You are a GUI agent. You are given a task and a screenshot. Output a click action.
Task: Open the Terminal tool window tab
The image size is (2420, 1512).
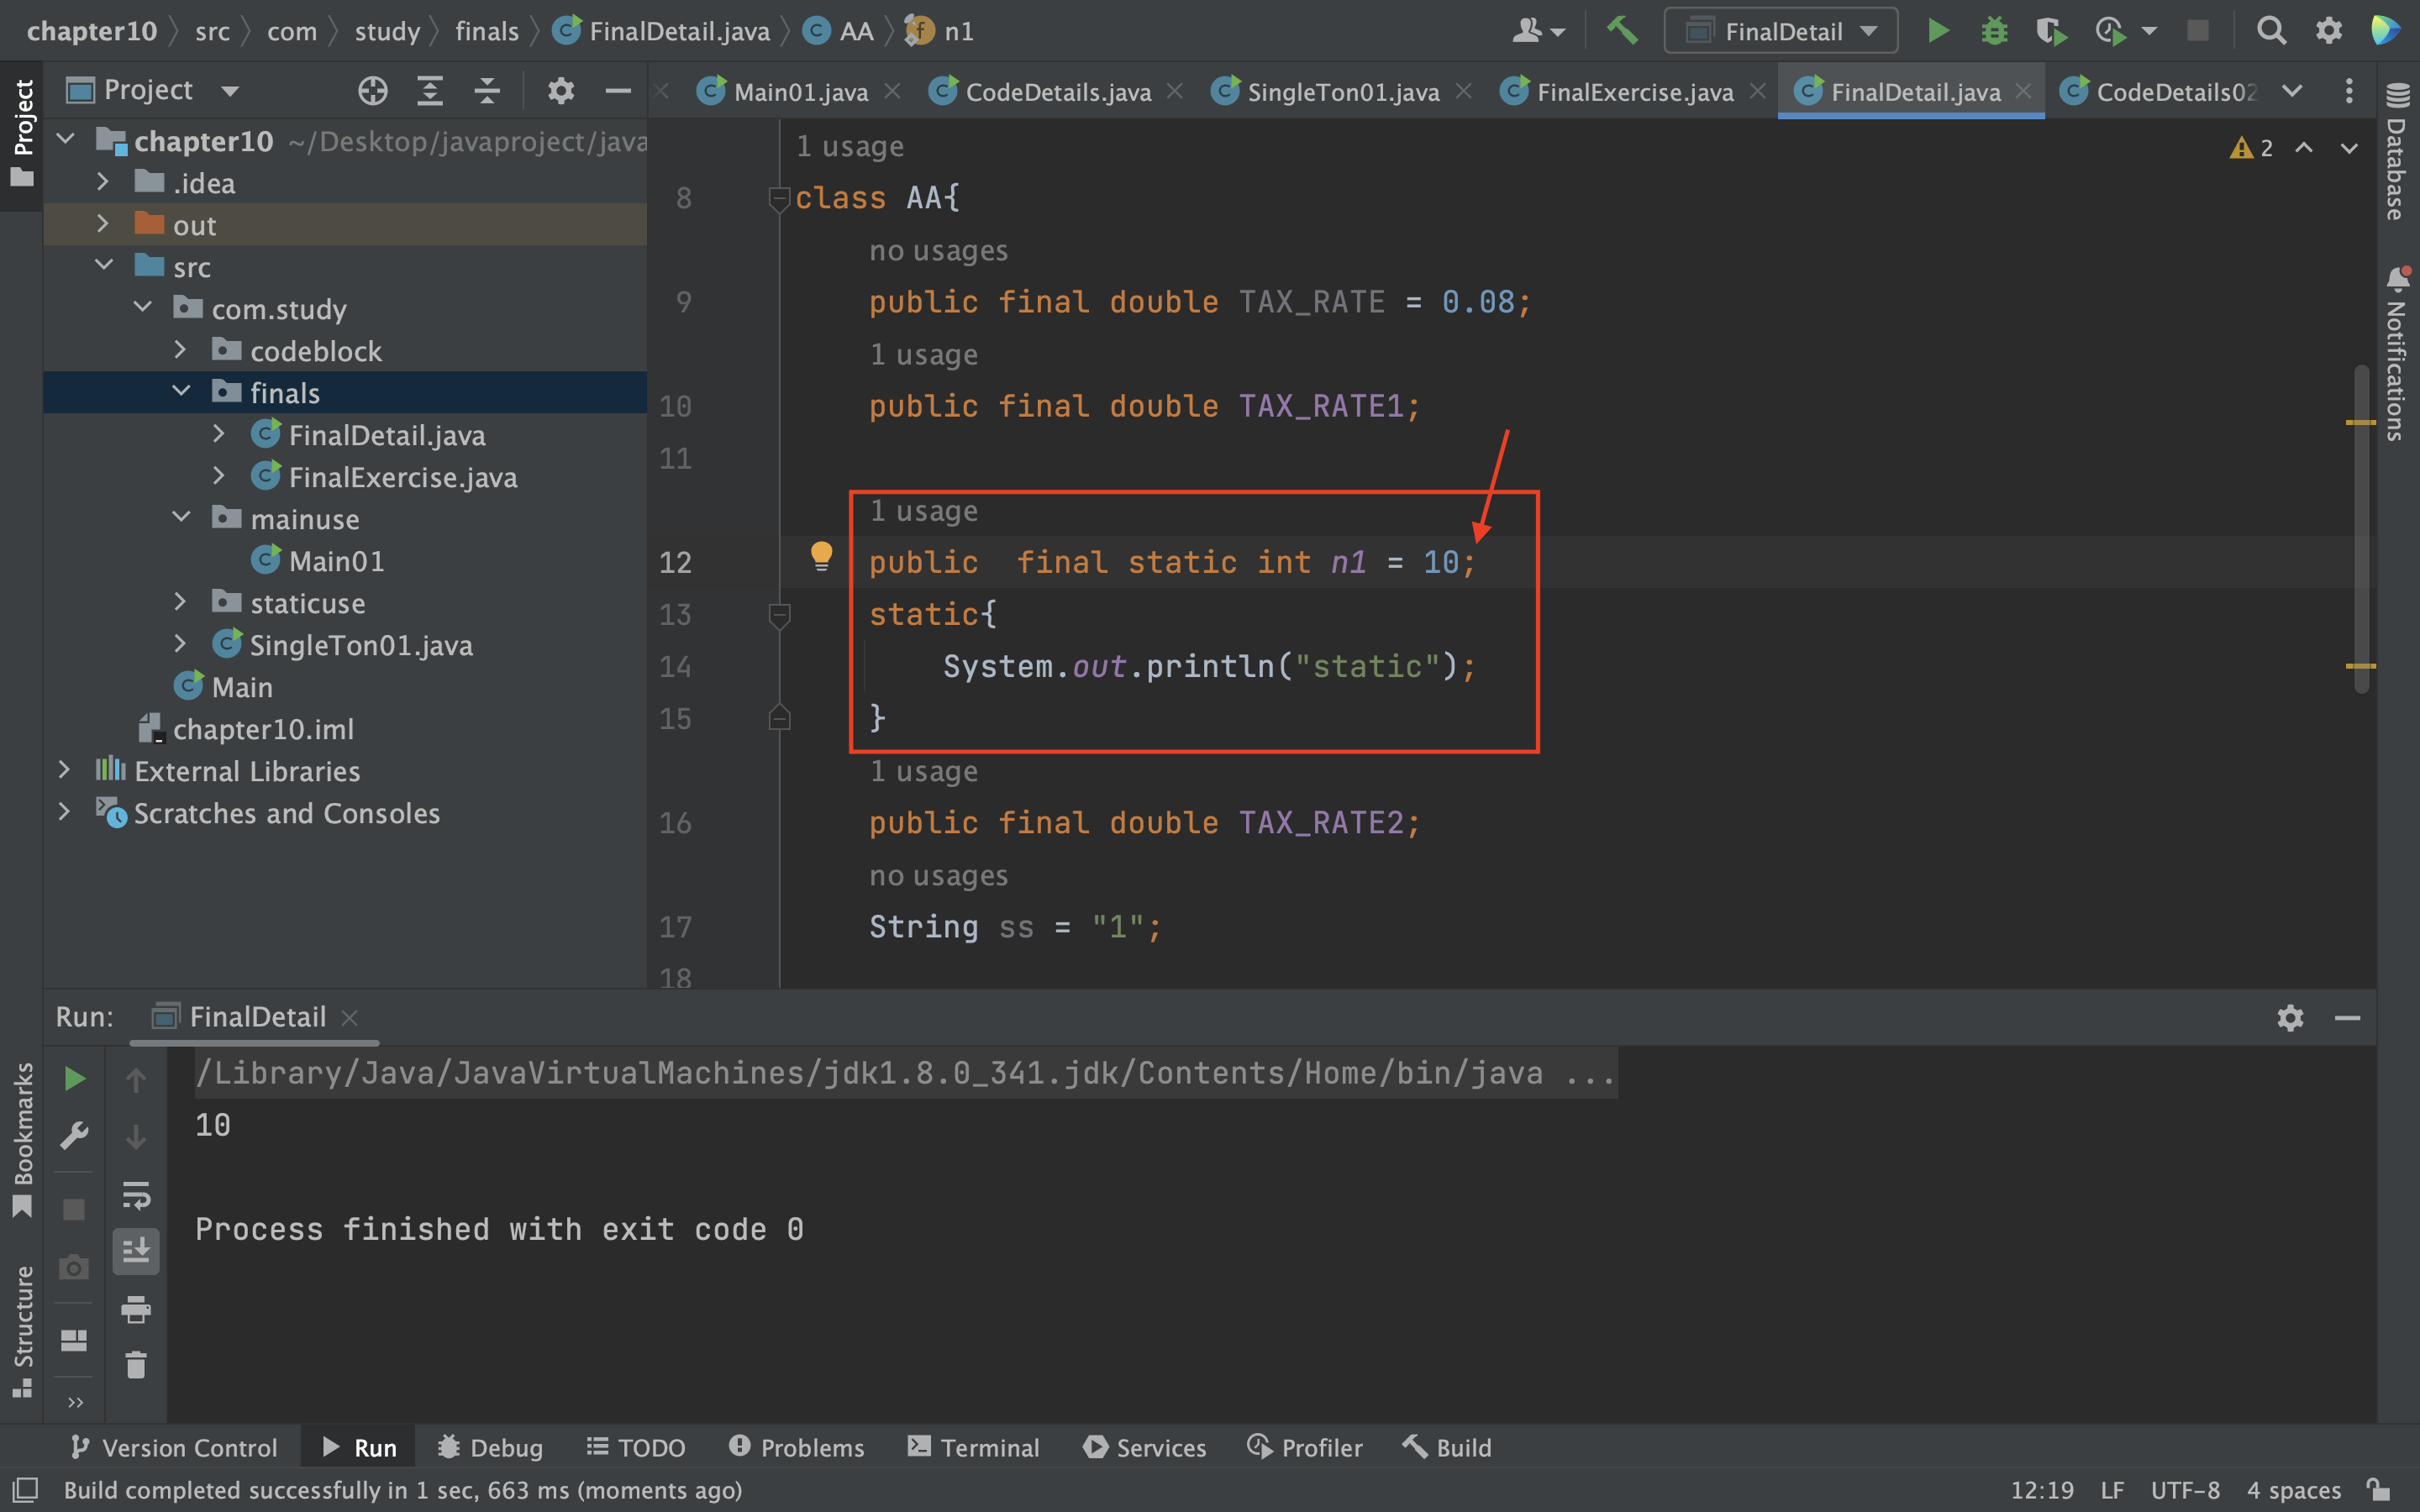973,1447
